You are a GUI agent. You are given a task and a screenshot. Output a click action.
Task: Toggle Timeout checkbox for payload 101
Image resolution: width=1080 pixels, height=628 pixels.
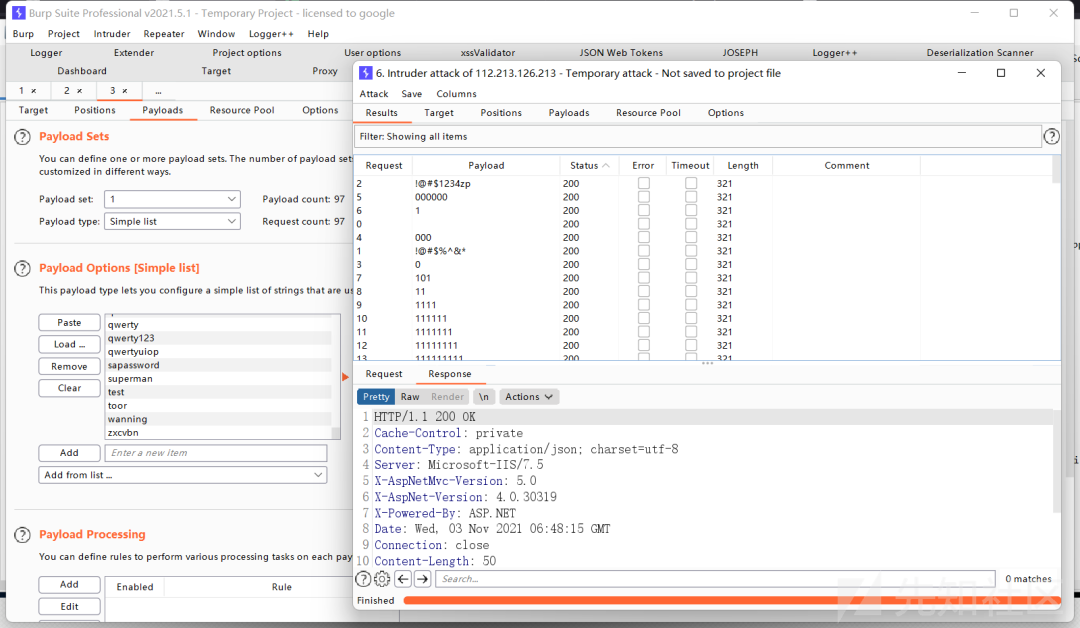[691, 278]
